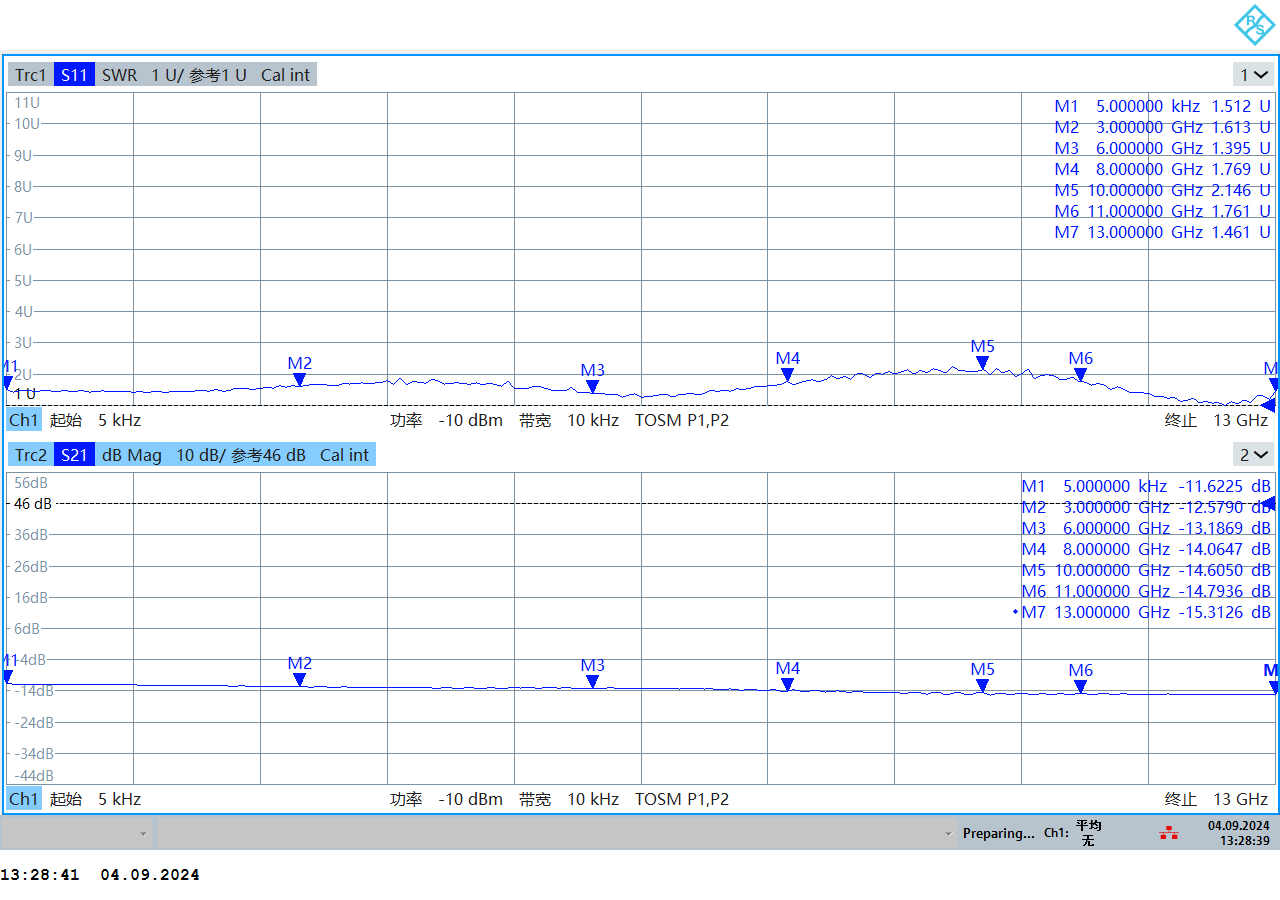Select the Trc2 trace label

click(x=31, y=455)
